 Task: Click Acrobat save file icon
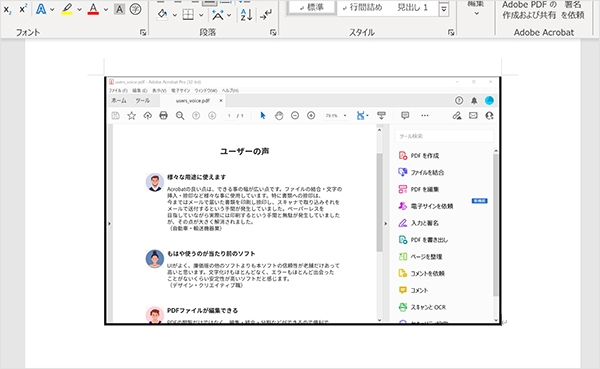coord(115,115)
